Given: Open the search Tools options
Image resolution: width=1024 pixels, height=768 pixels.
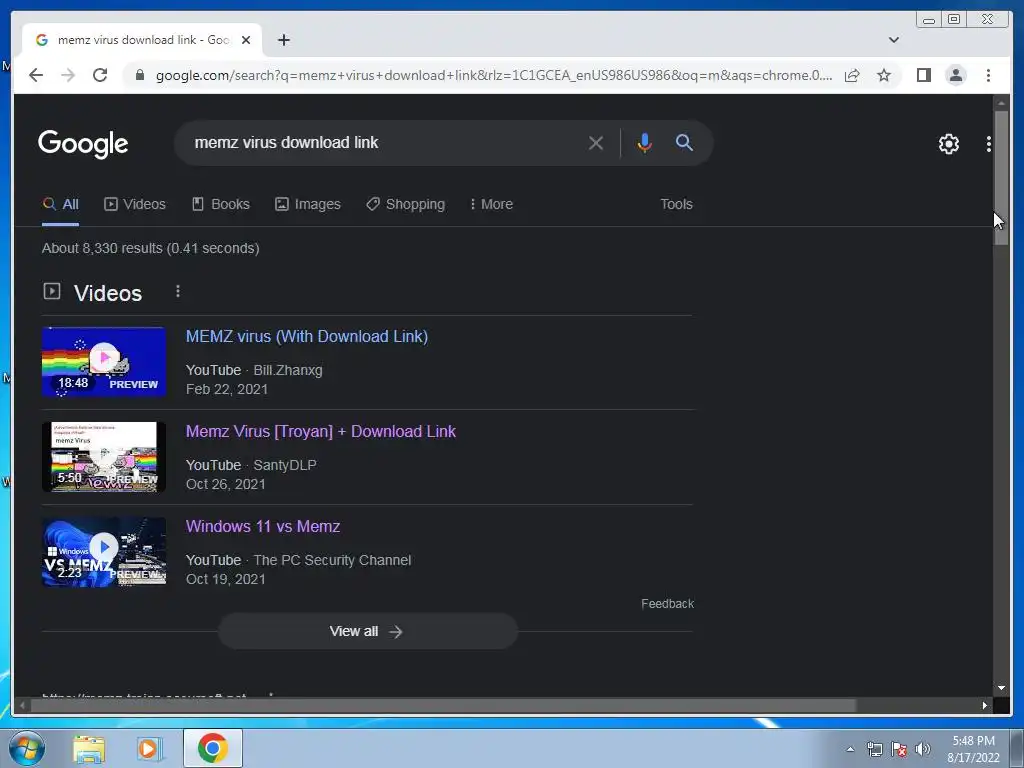Looking at the screenshot, I should coord(676,204).
